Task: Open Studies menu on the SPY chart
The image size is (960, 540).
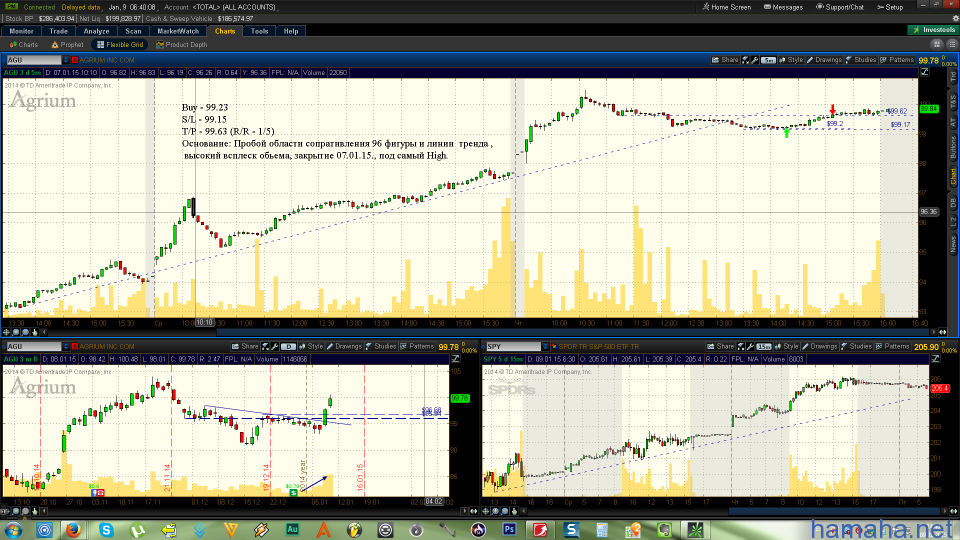Action: 857,347
